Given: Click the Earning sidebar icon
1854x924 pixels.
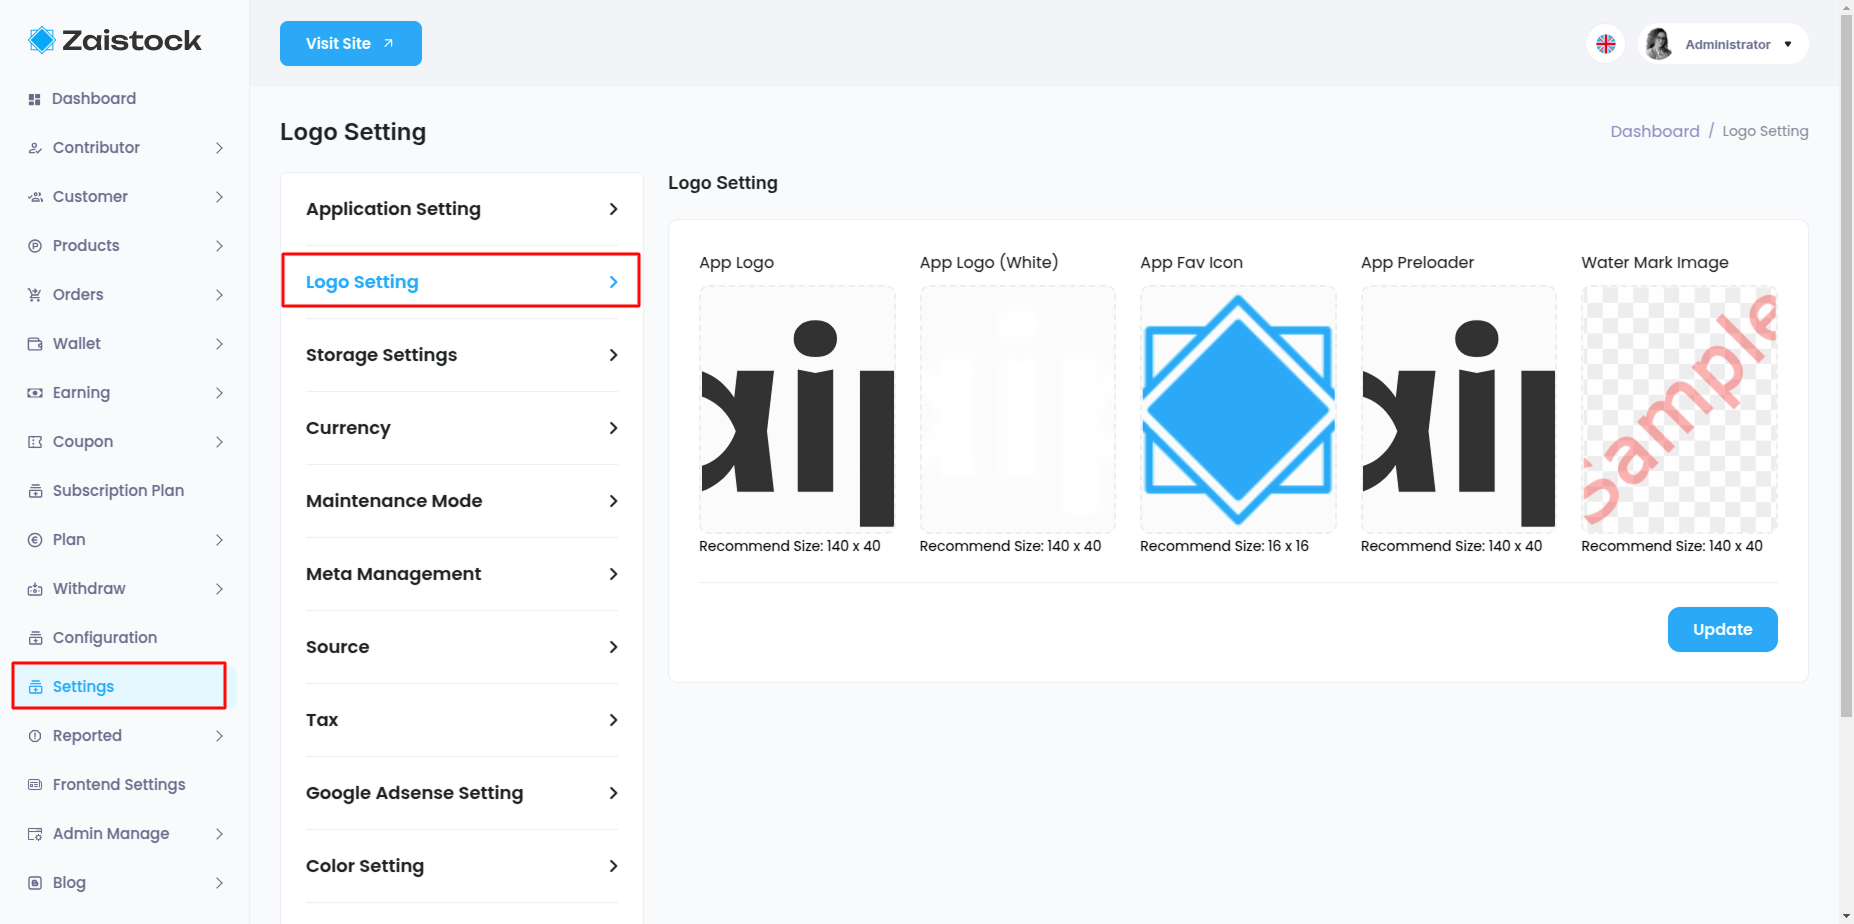Looking at the screenshot, I should tap(35, 393).
